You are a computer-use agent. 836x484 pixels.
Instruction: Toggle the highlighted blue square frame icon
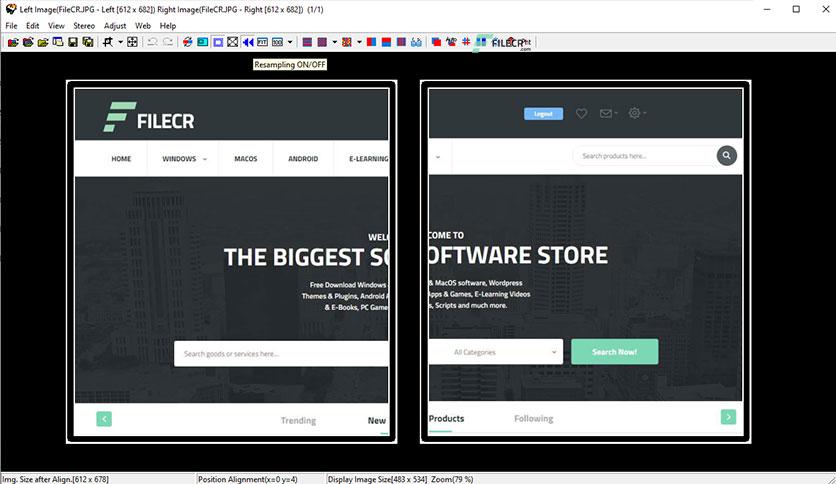[218, 42]
